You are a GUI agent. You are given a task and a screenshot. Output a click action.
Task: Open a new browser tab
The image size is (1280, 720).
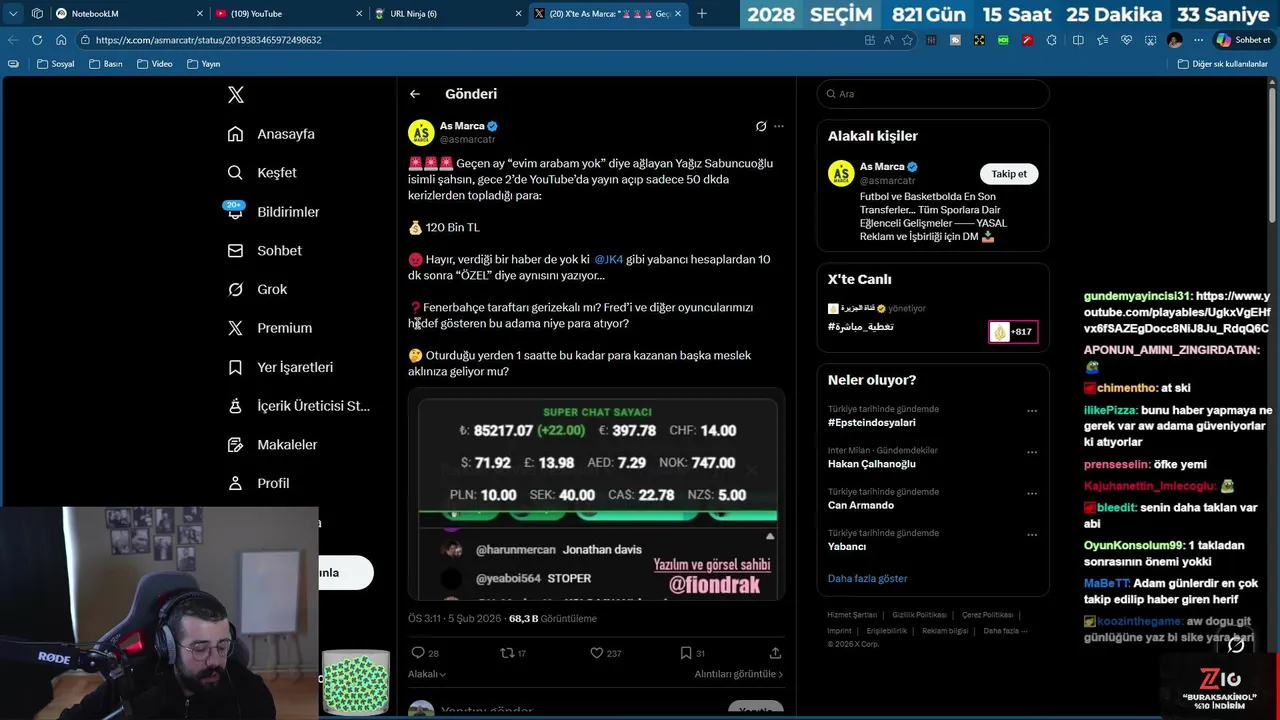(702, 14)
